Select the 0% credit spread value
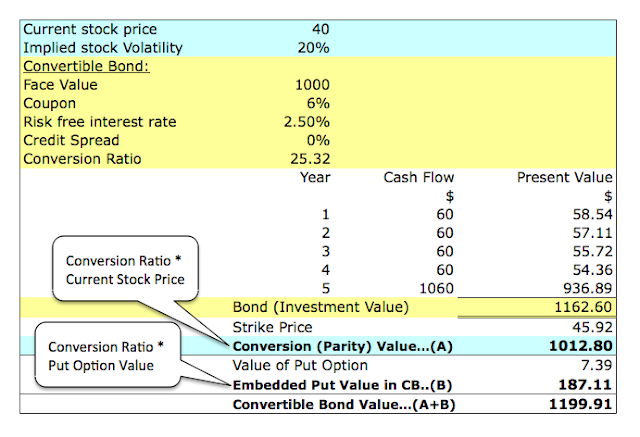 [x=318, y=140]
